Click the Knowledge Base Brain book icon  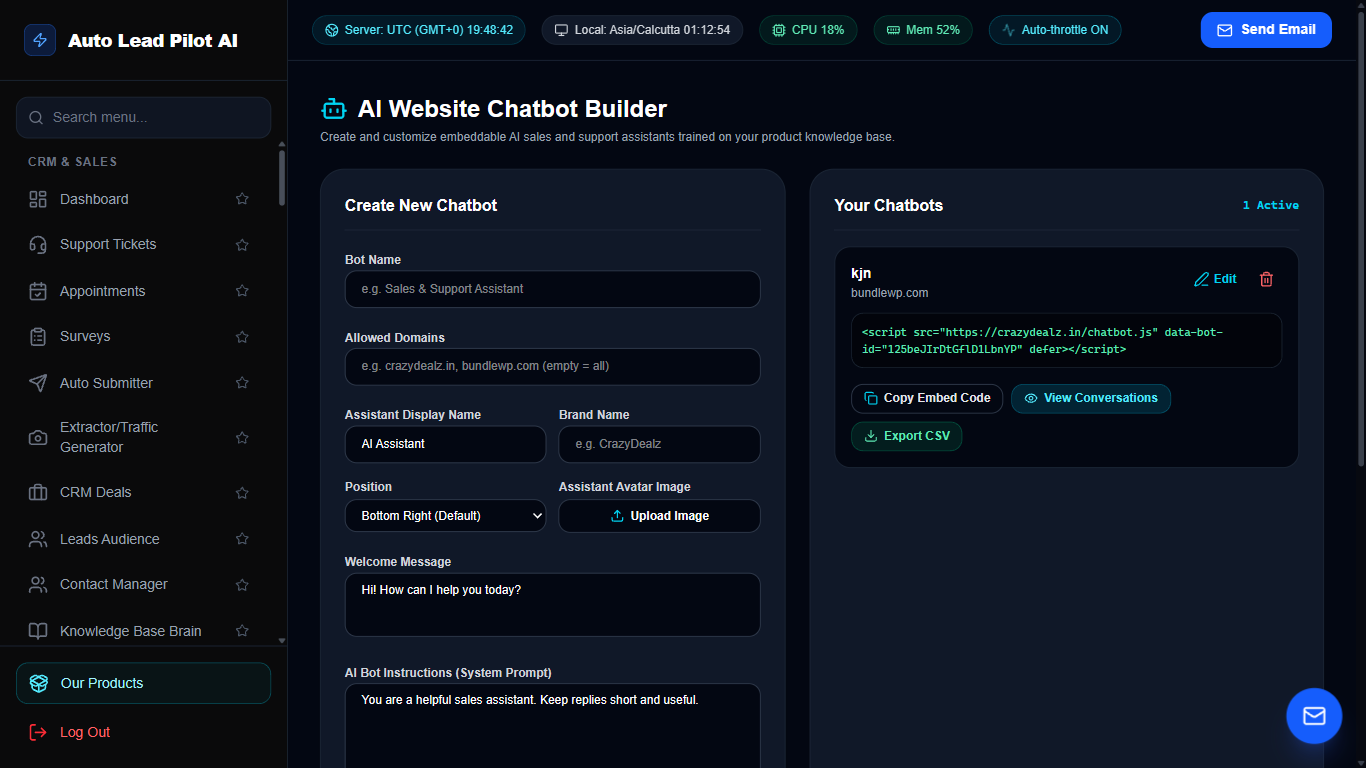pyautogui.click(x=38, y=631)
